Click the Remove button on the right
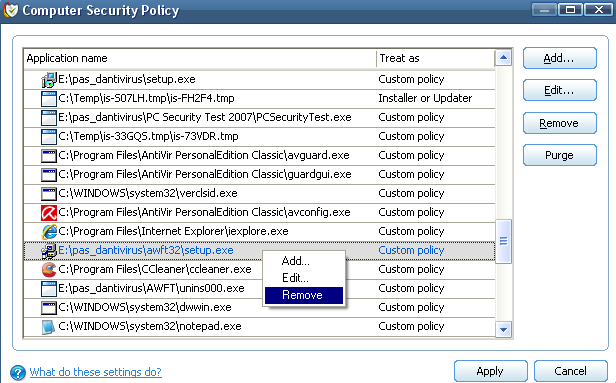Viewport: 616px width, 383px height. click(559, 123)
